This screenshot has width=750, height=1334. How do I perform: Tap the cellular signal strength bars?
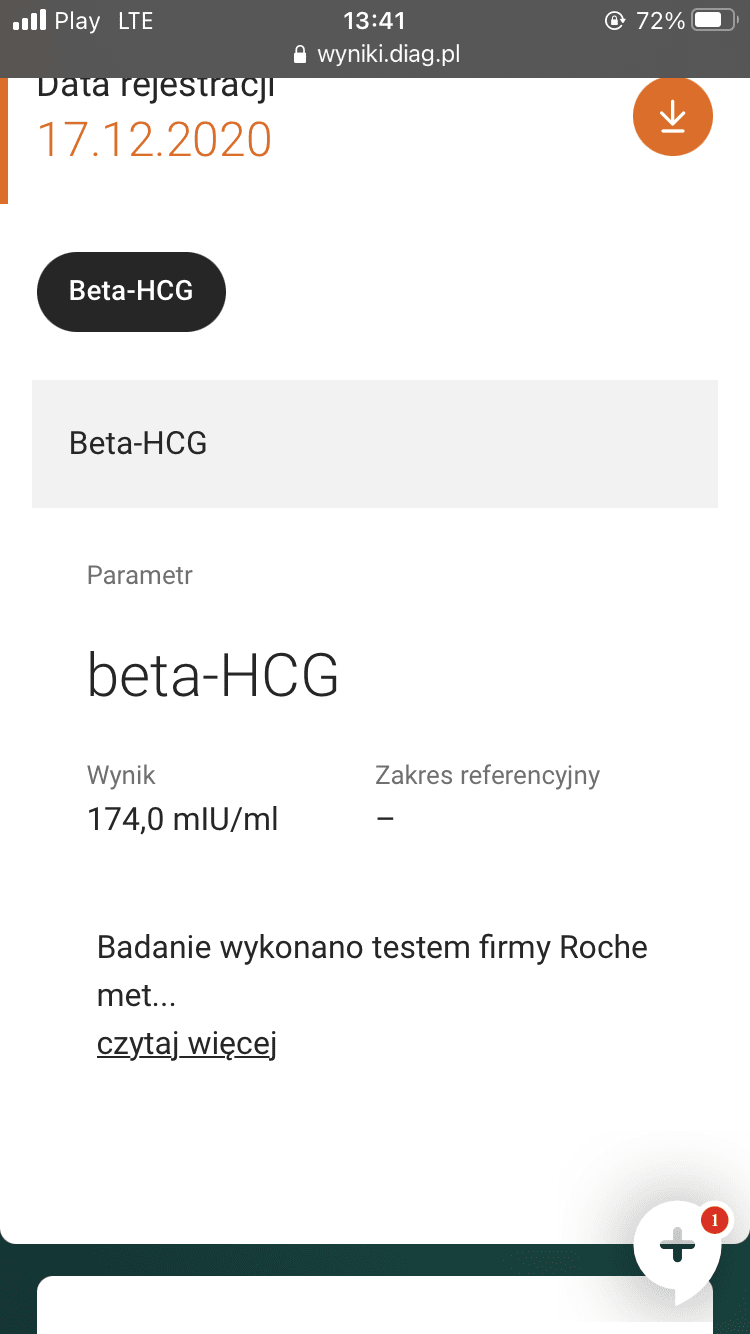pos(30,21)
